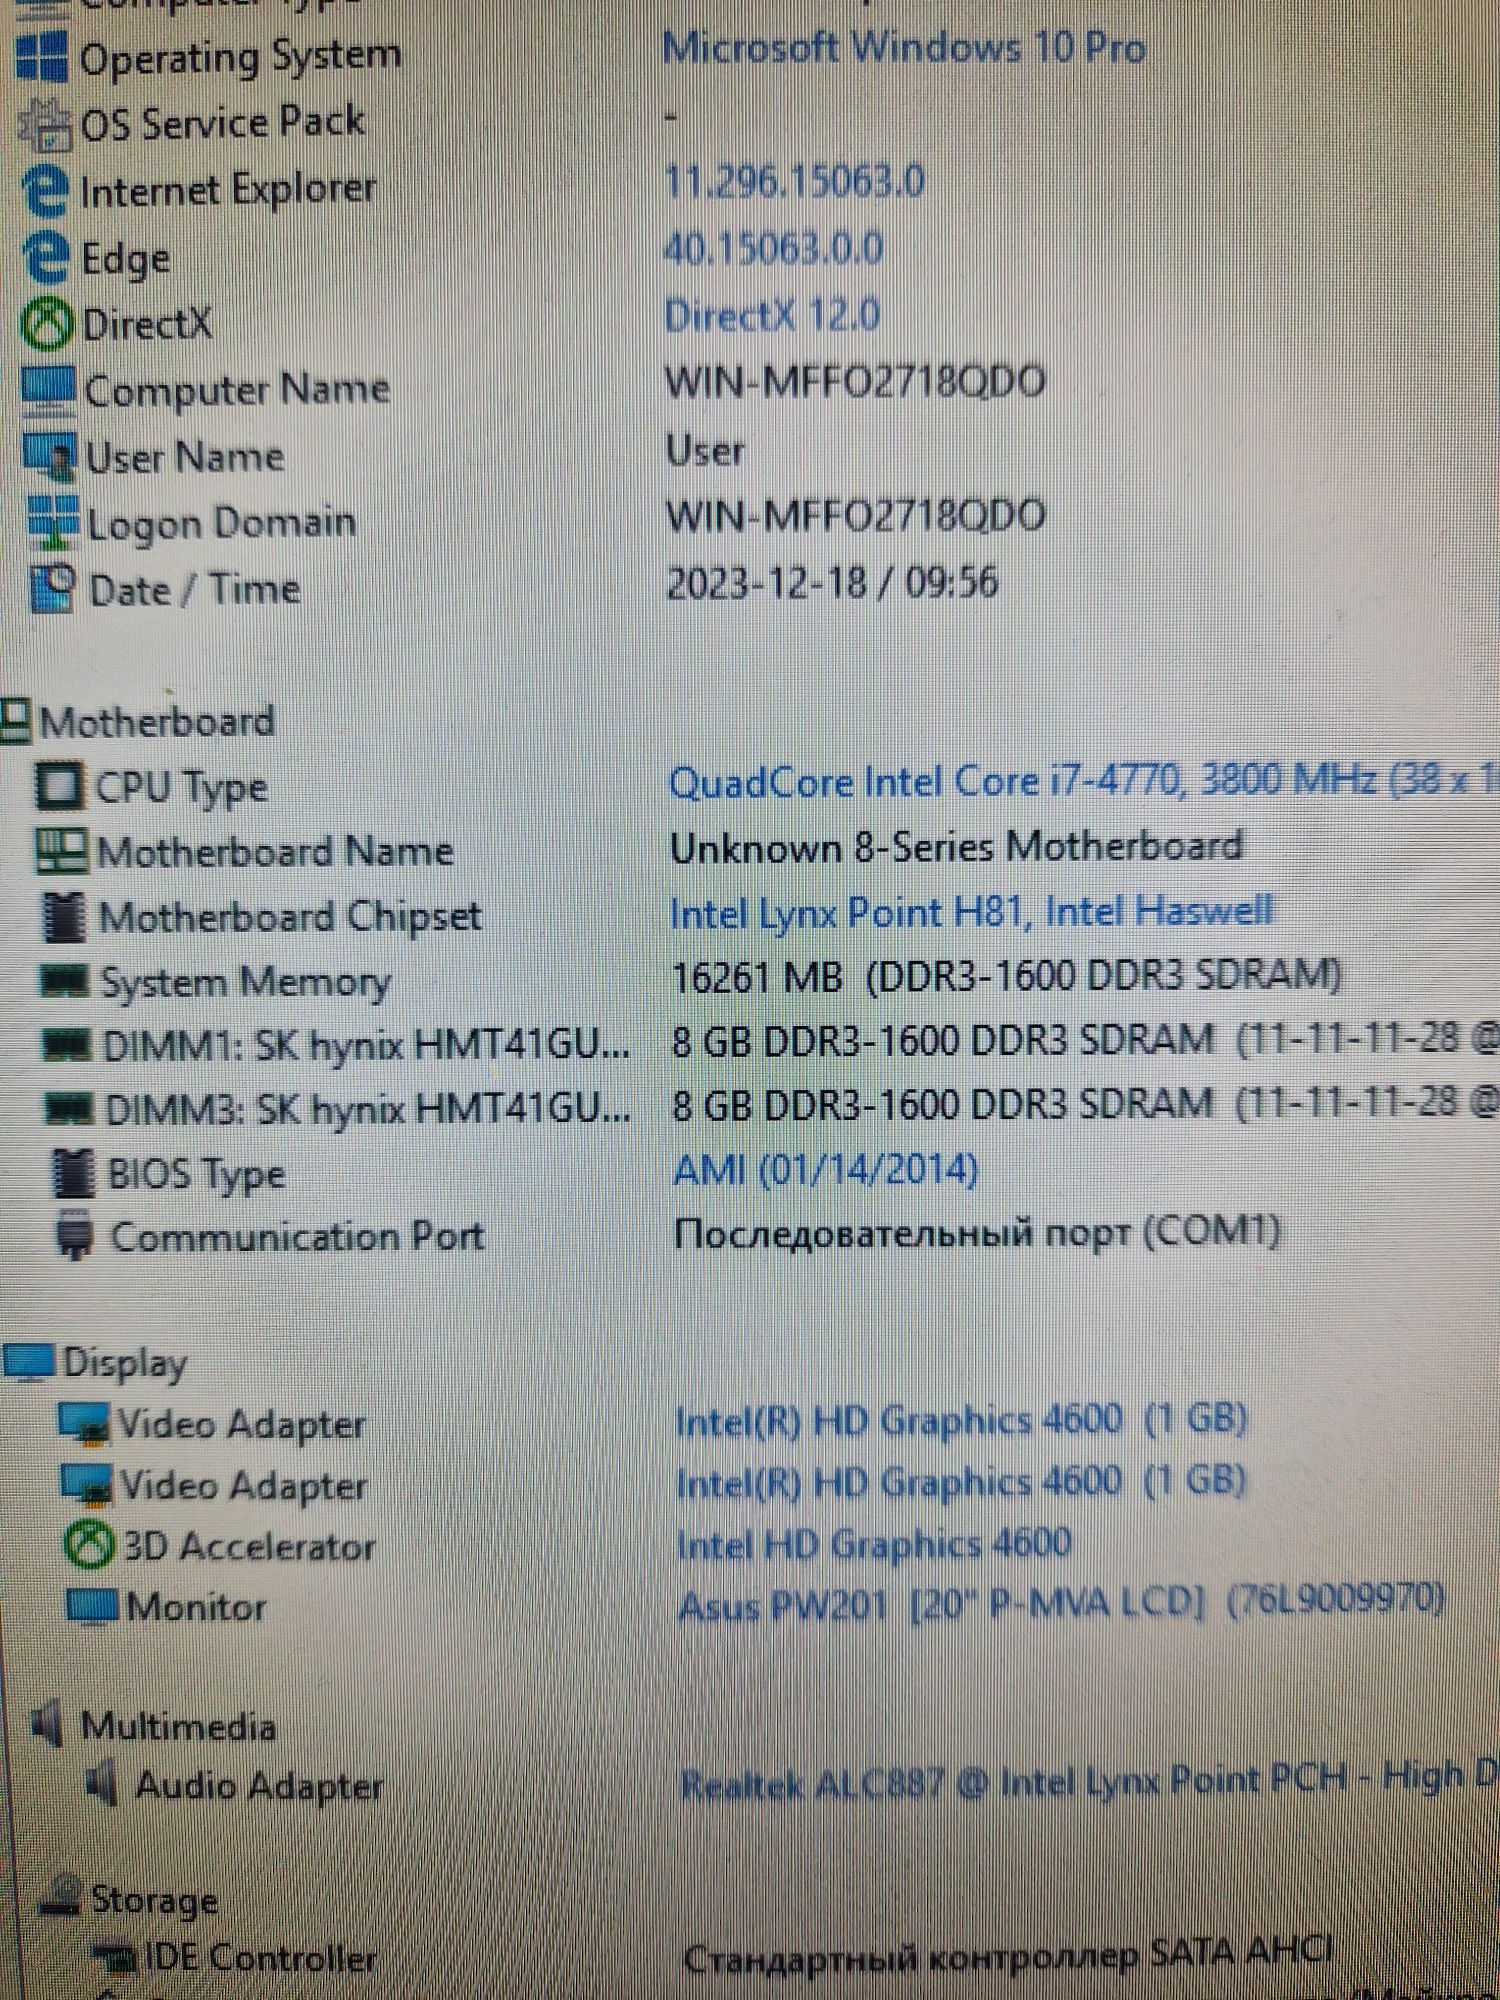Select the 'IDE Controller' label
Image resolution: width=1500 pixels, height=2000 pixels.
pyautogui.click(x=260, y=1959)
